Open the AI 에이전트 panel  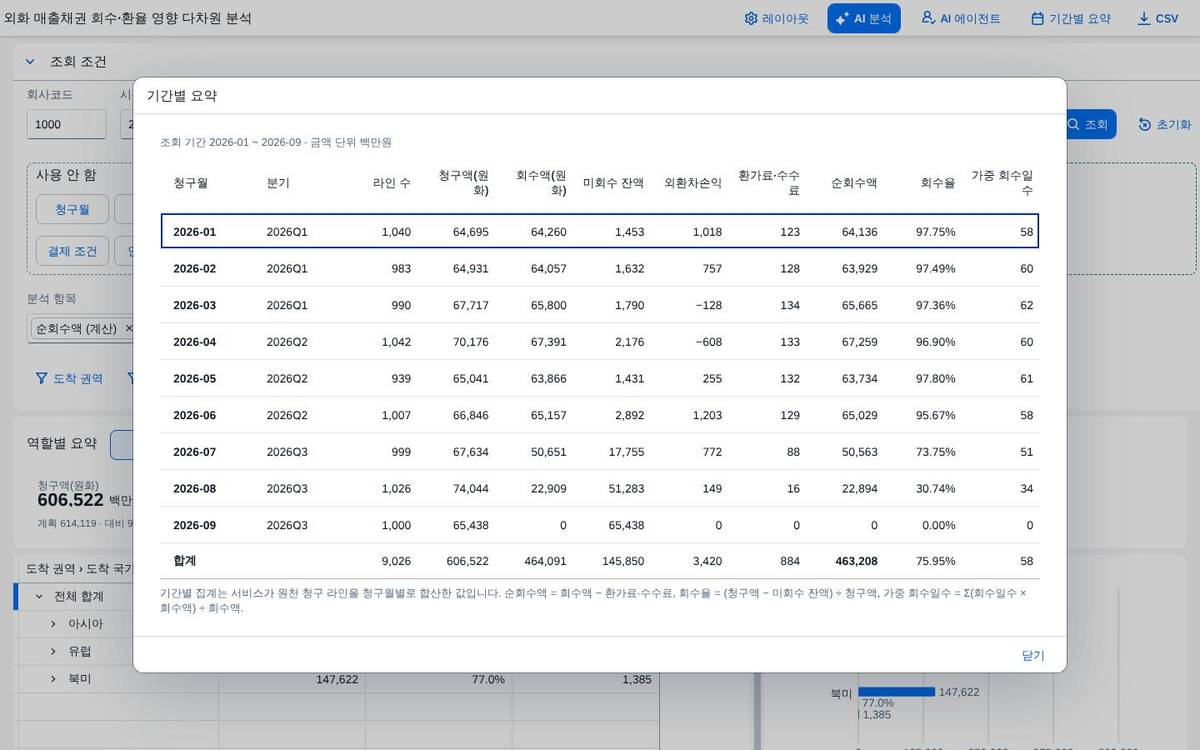coord(961,18)
